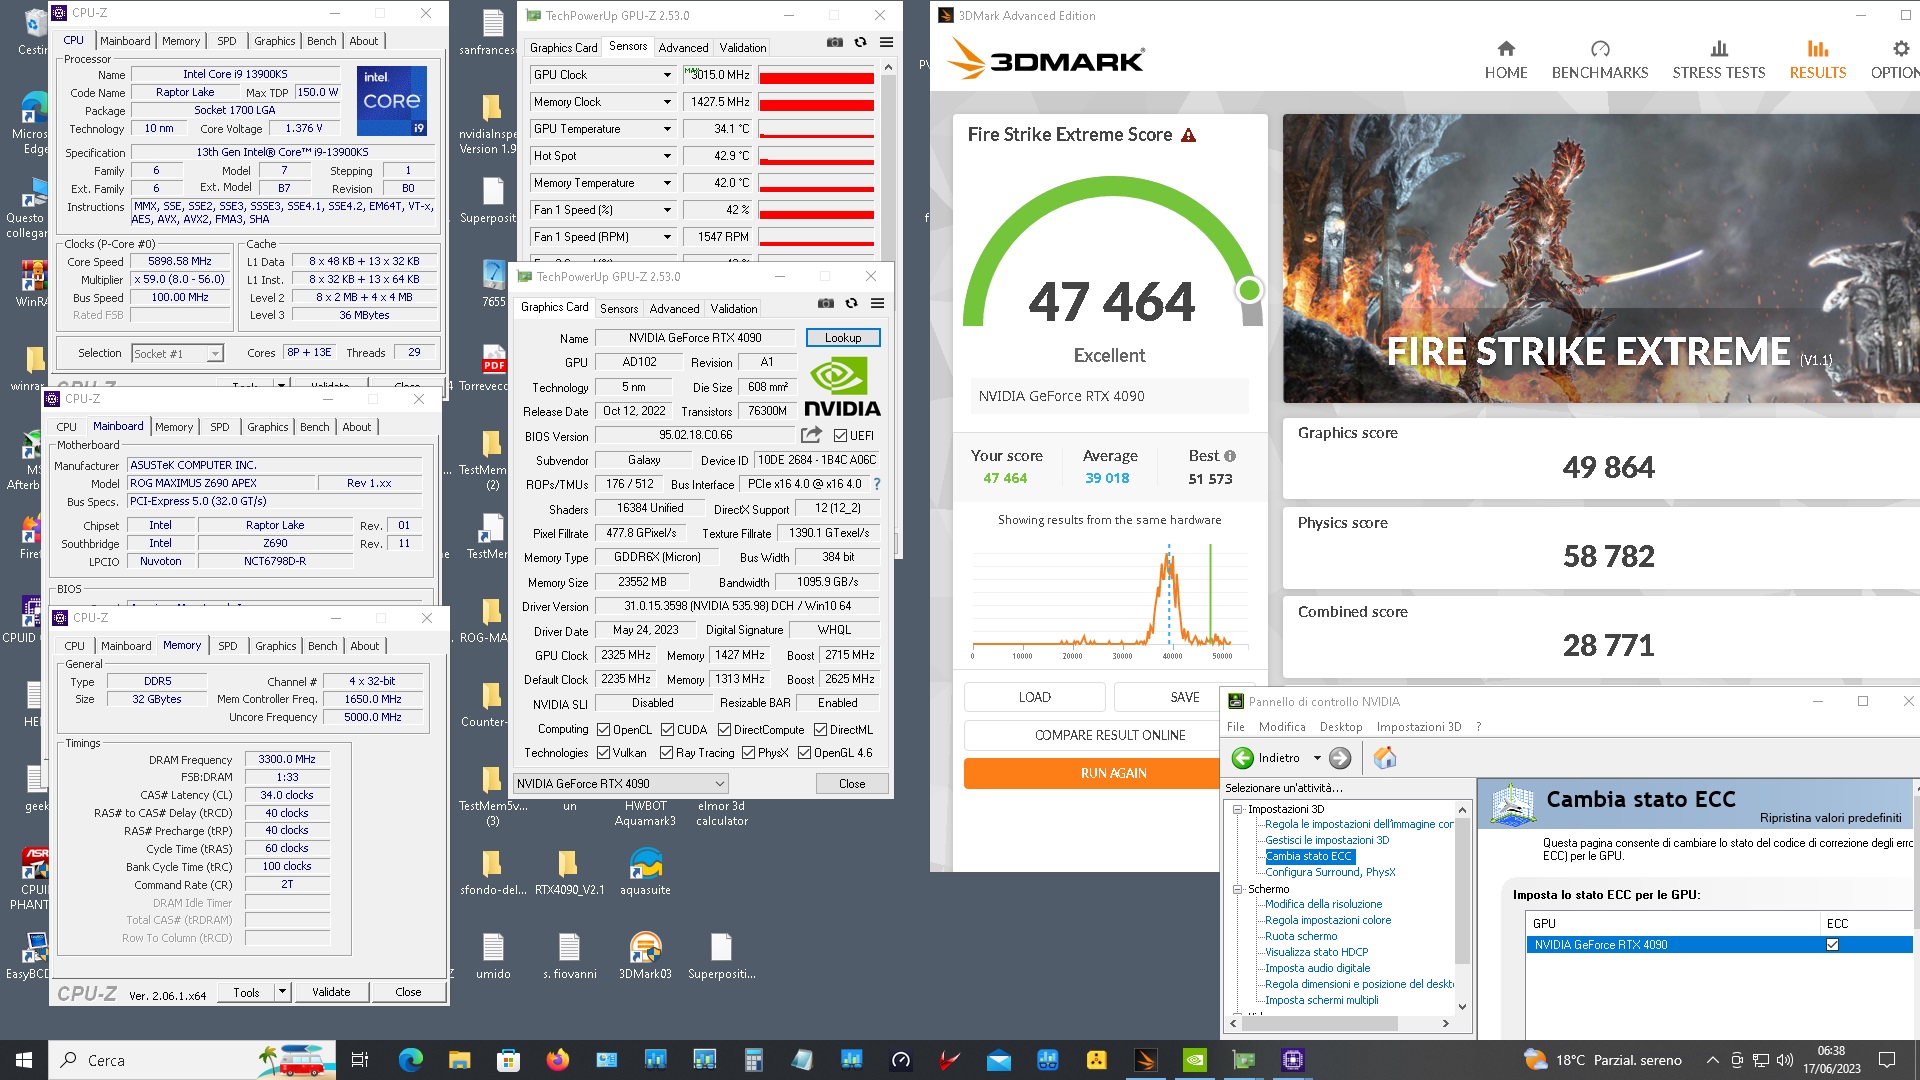Screen dimensions: 1920x1080
Task: Open the Memory Clock sensor dropdown
Action: tap(667, 102)
